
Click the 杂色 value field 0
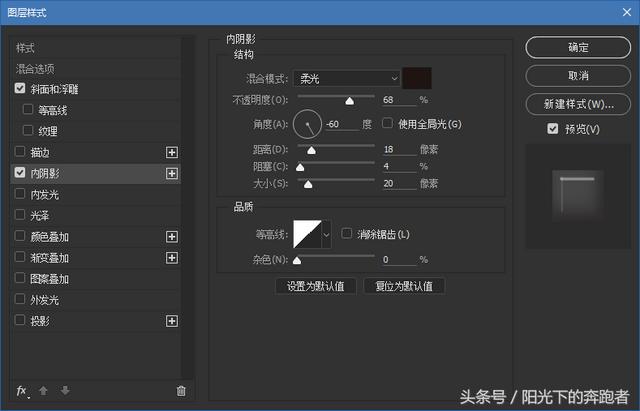pyautogui.click(x=399, y=260)
